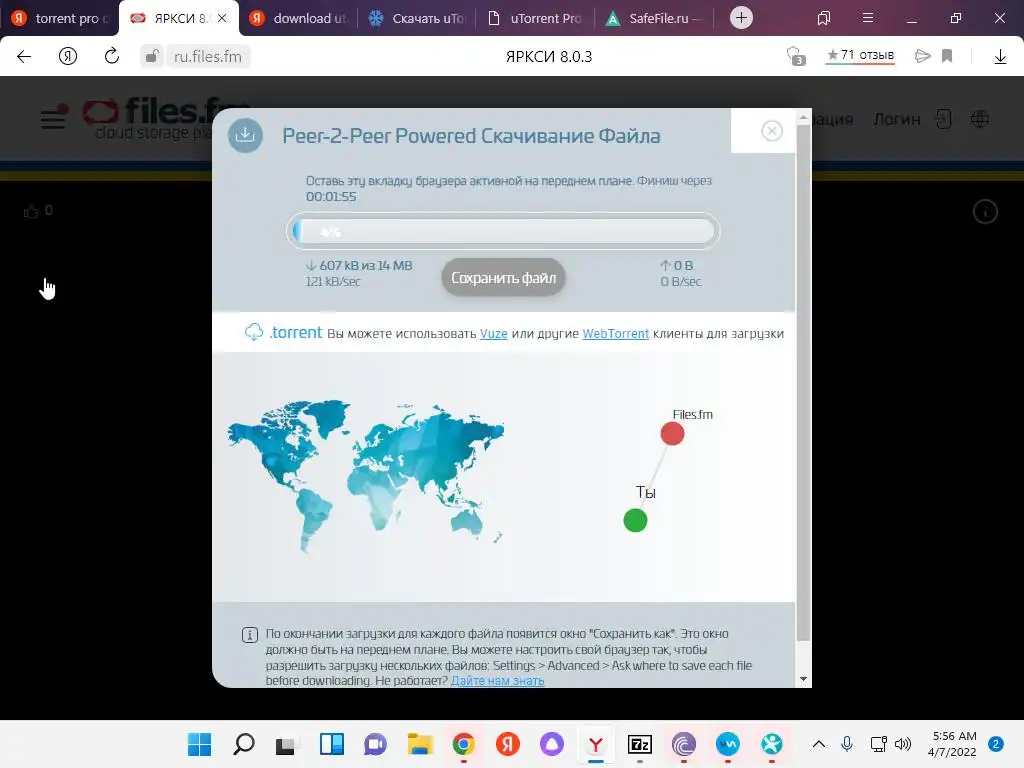Viewport: 1024px width, 768px height.
Task: Open the 'Дайте нам знать' link
Action: 497,680
